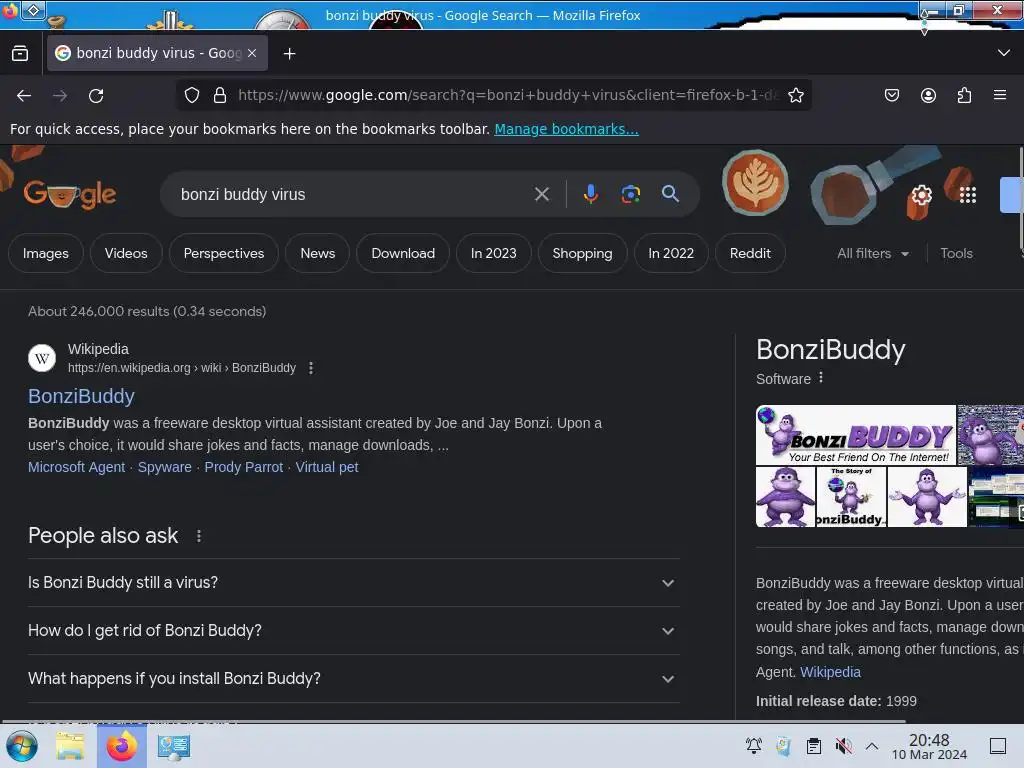The image size is (1024, 768).
Task: Open the Firefox hamburger application menu
Action: coord(1000,95)
